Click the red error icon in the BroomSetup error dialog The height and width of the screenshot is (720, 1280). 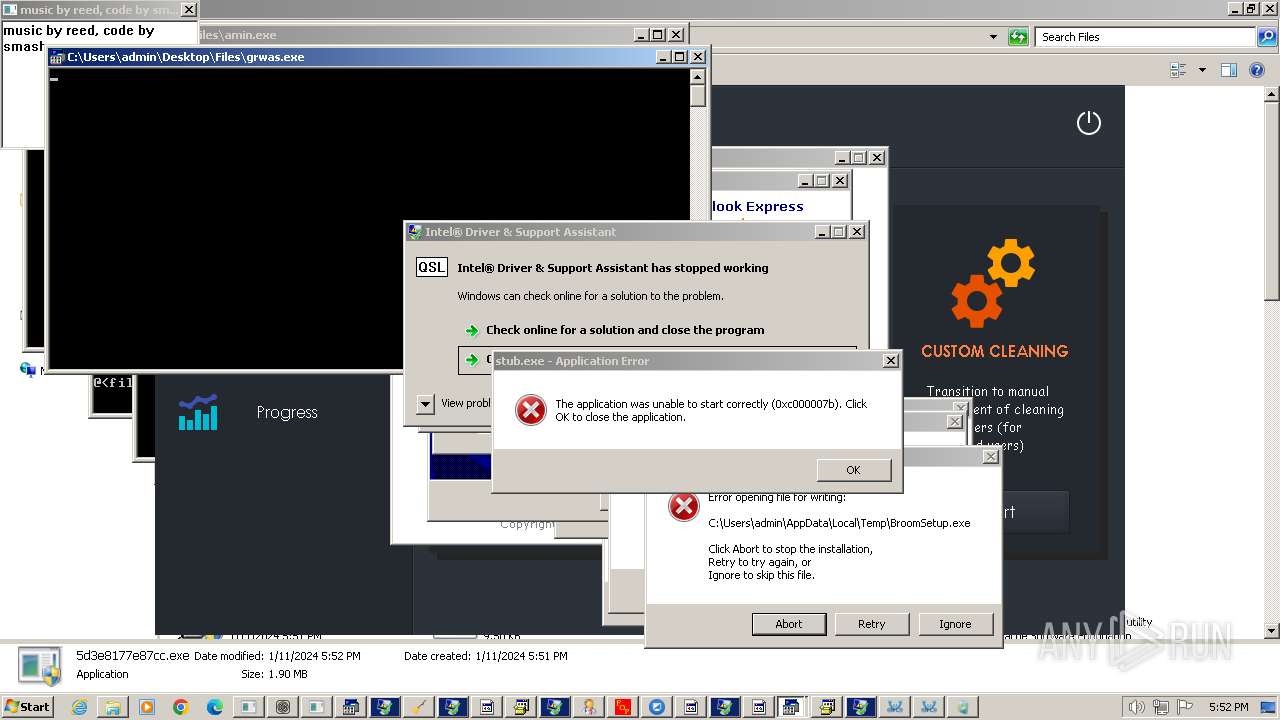pyautogui.click(x=683, y=506)
